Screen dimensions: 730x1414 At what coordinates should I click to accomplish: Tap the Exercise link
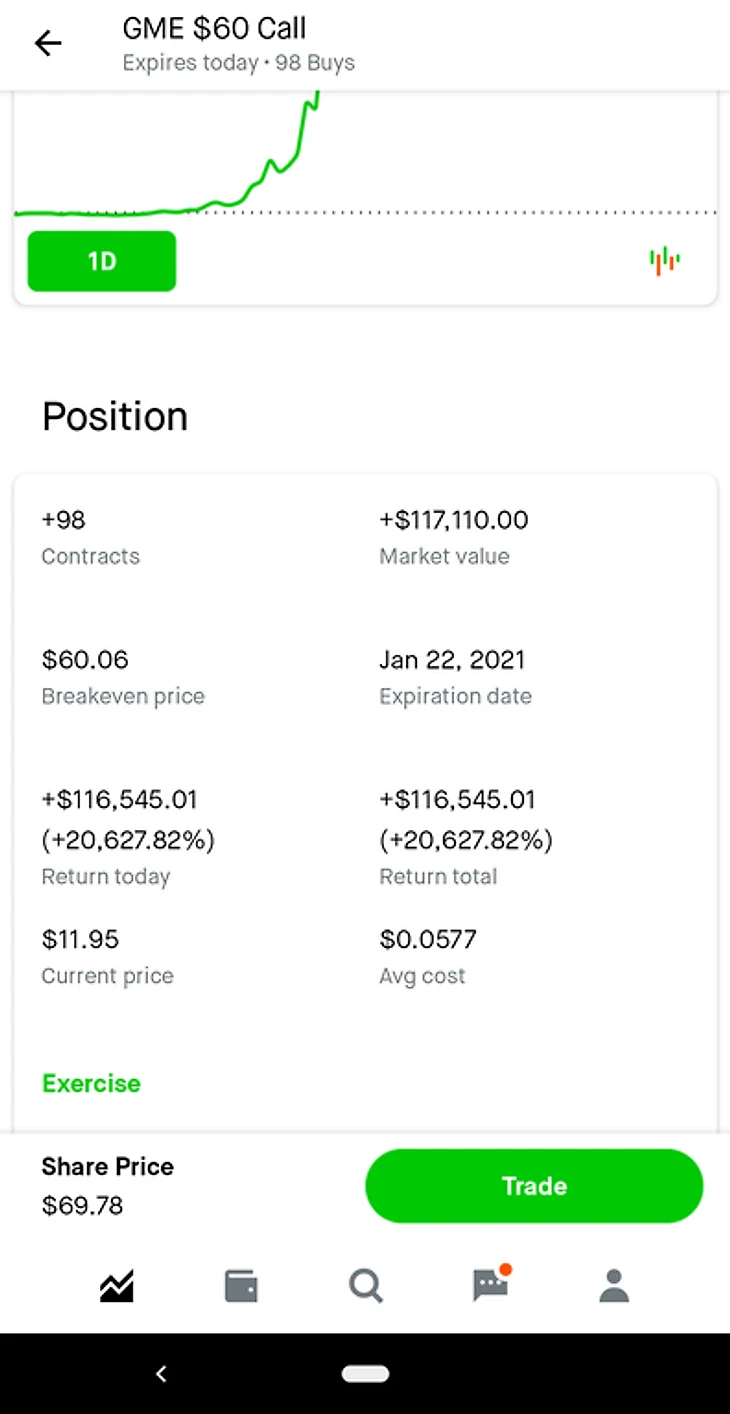pos(91,1083)
